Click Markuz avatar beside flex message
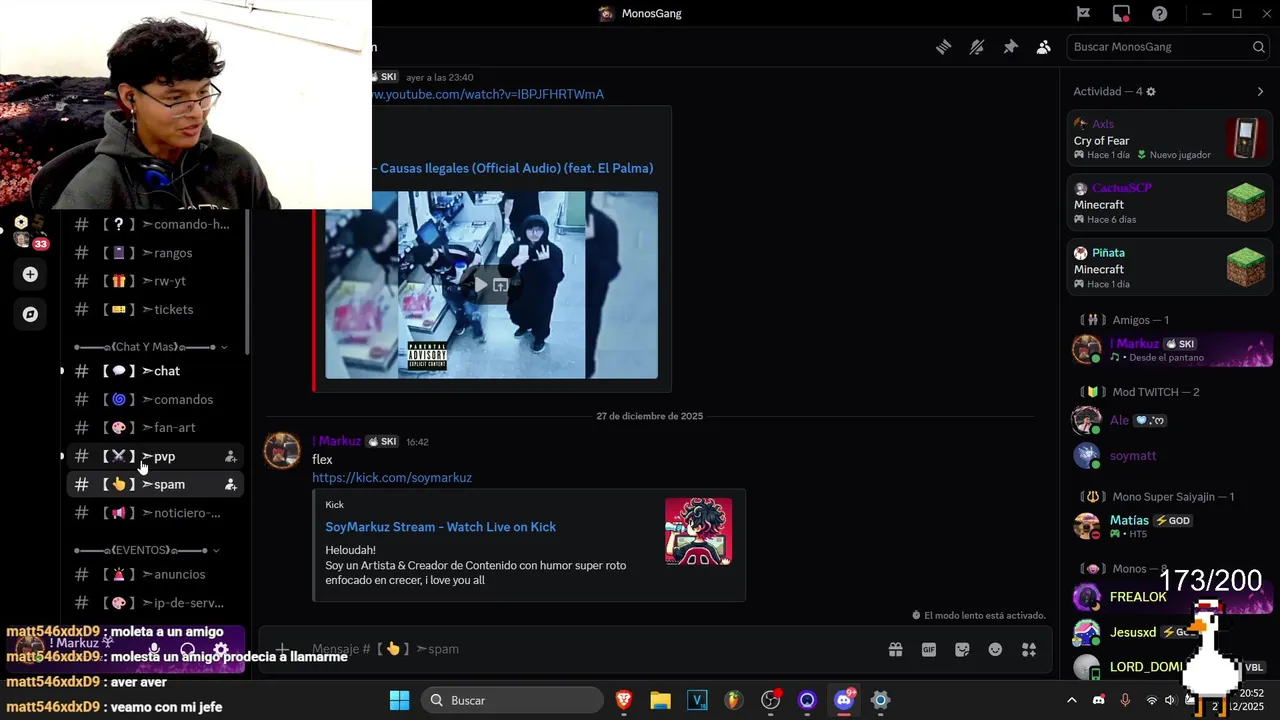This screenshot has height=720, width=1280. click(282, 451)
